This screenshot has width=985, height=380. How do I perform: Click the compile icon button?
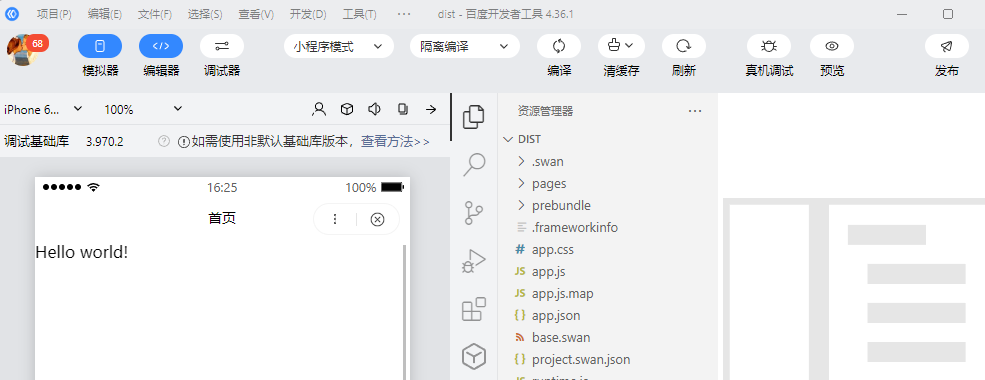559,46
